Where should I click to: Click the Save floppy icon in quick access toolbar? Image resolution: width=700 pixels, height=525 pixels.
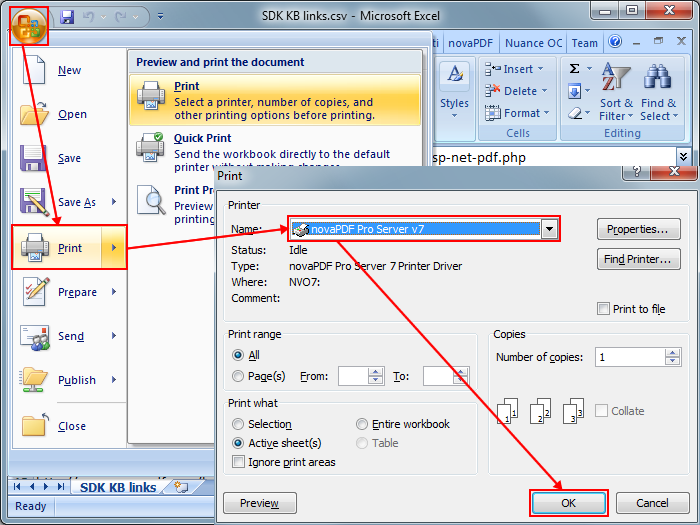[x=67, y=17]
